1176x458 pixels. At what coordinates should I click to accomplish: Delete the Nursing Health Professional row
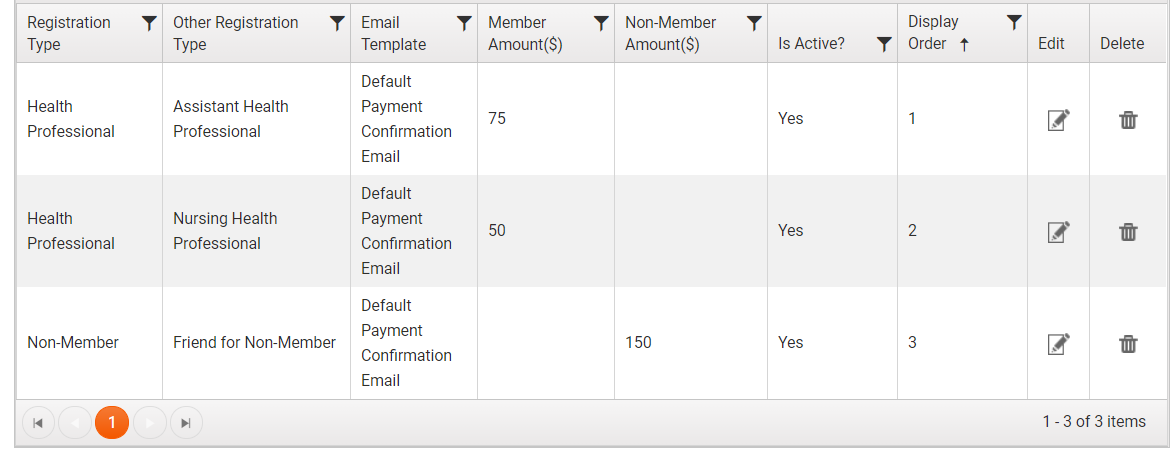click(1128, 232)
